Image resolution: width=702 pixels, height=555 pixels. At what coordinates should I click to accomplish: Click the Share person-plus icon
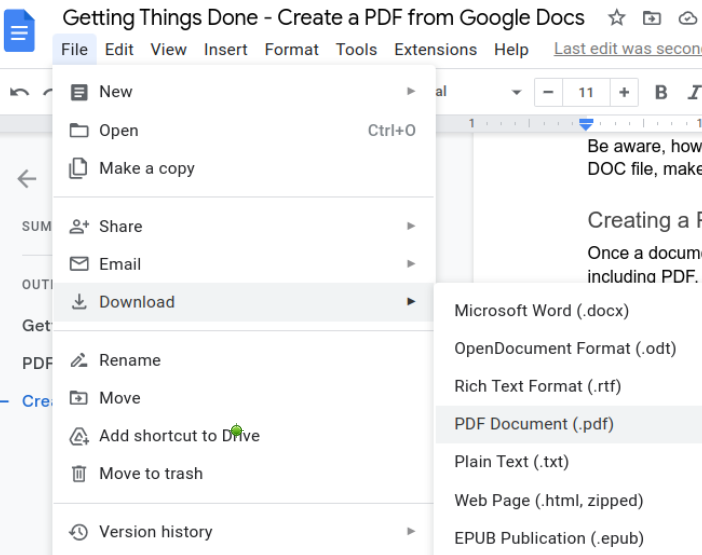point(79,226)
